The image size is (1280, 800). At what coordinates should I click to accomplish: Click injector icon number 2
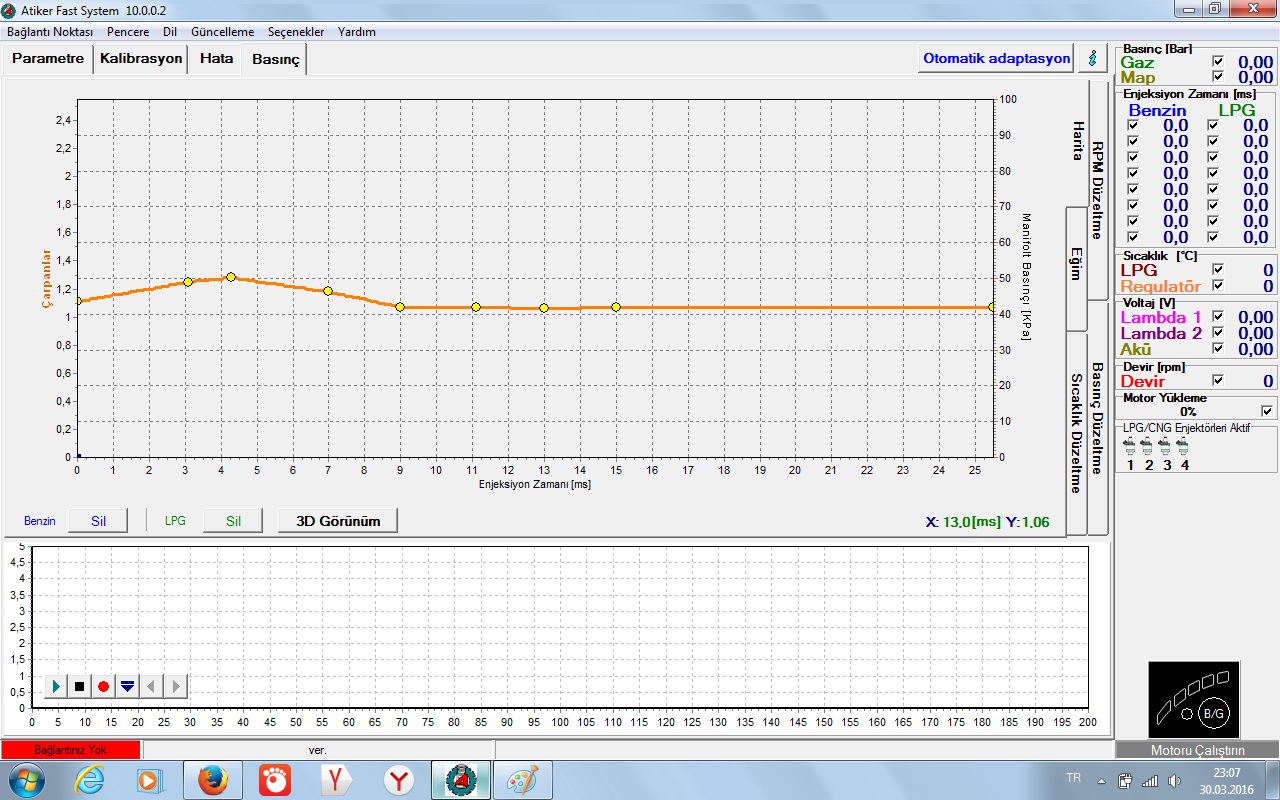click(x=1148, y=446)
